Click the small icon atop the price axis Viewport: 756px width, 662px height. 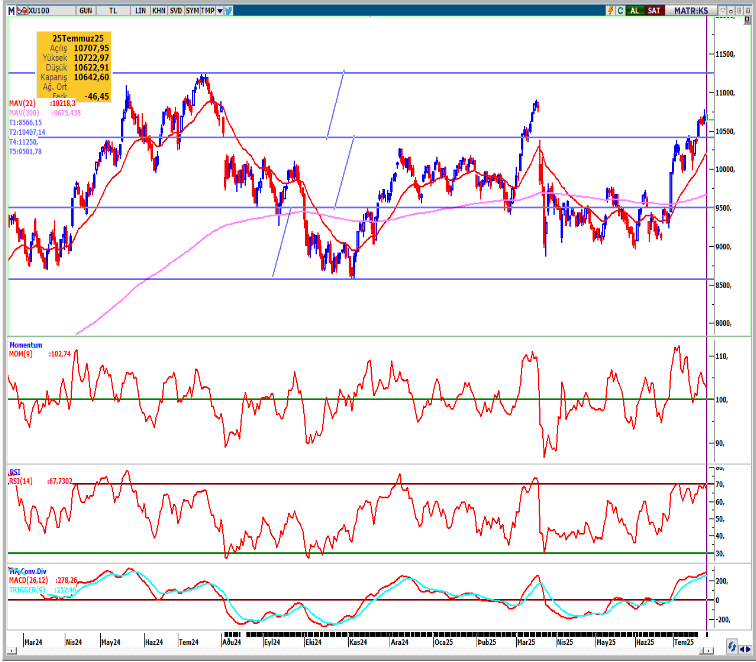[748, 19]
